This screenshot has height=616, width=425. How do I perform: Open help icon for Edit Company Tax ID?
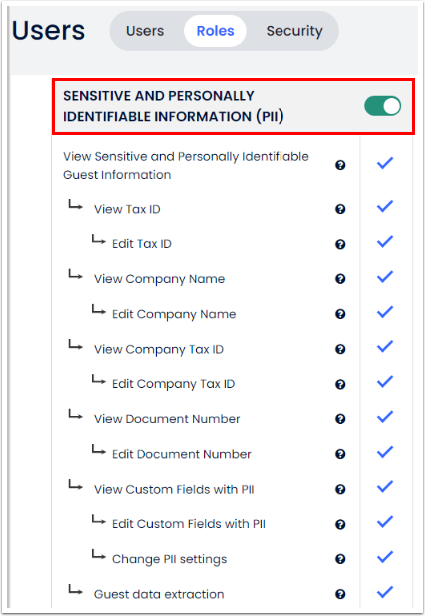(x=340, y=384)
